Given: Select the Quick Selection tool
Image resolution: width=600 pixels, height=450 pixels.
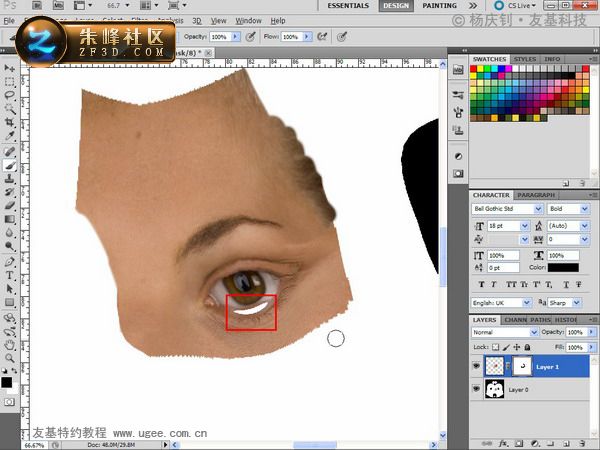Looking at the screenshot, I should click(10, 109).
